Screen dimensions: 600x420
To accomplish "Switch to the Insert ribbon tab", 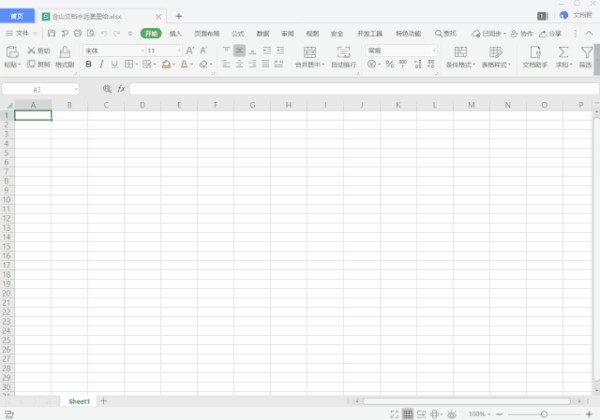I will point(175,34).
